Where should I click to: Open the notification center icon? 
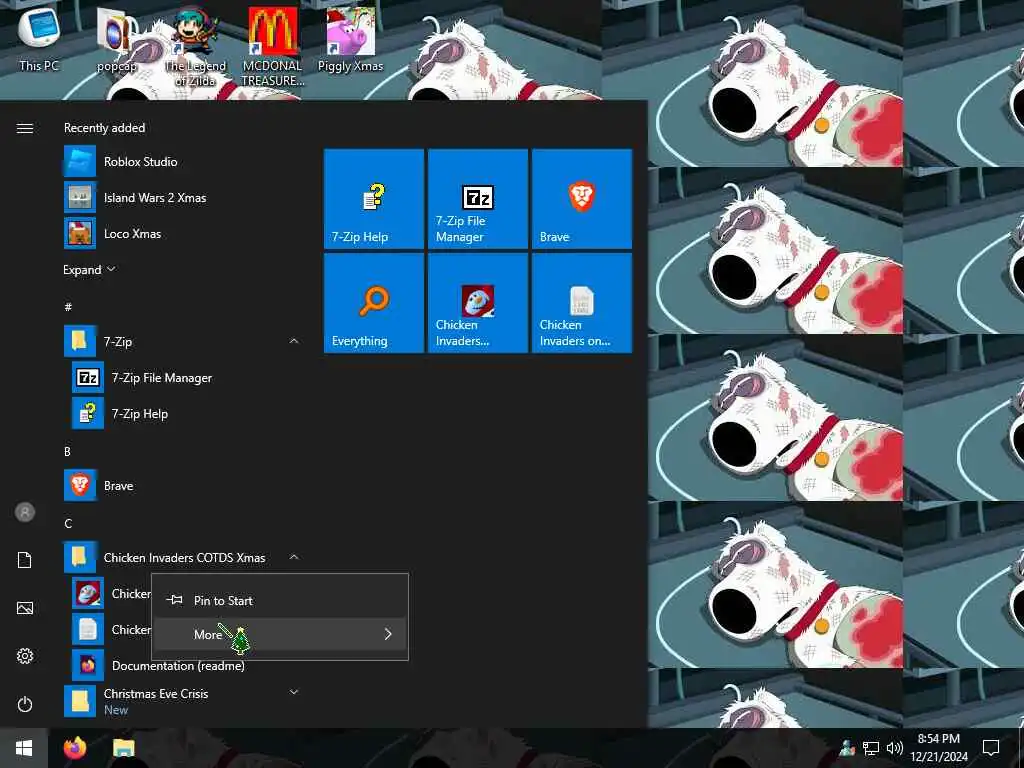point(991,748)
